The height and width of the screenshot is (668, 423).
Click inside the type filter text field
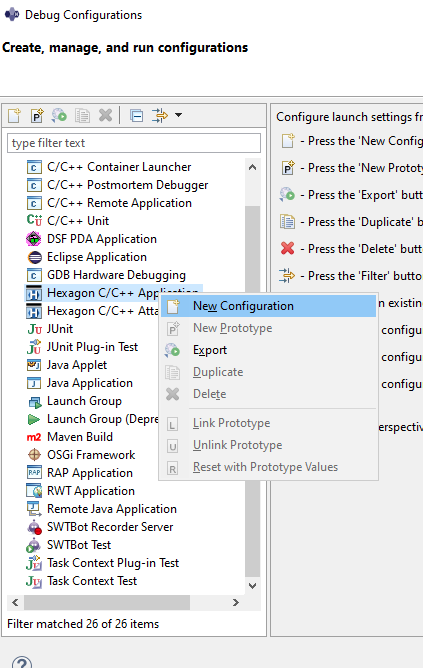coord(134,143)
